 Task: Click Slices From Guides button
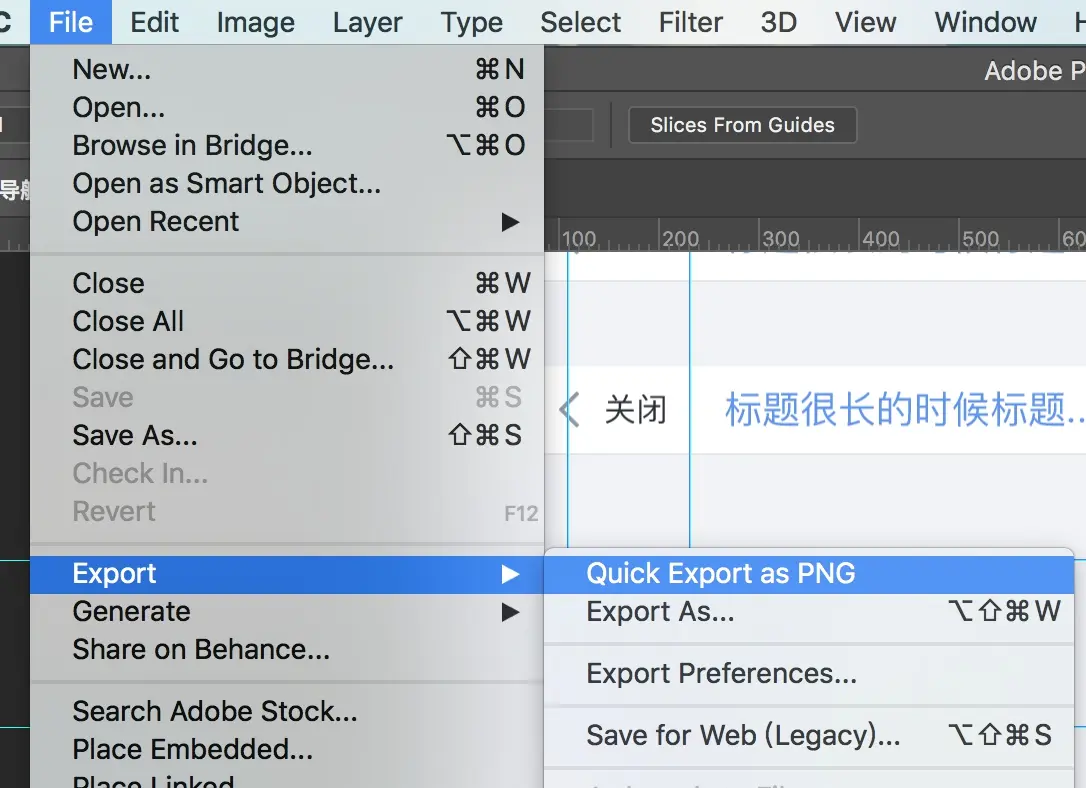point(742,125)
